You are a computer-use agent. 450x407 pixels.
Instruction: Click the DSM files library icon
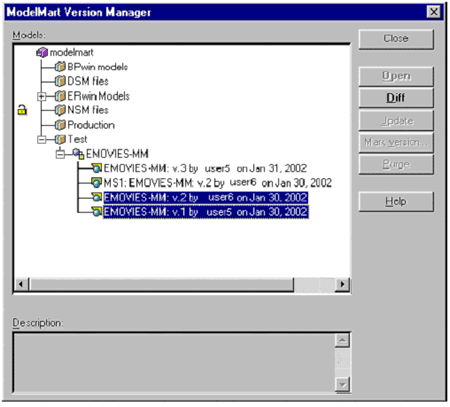click(x=60, y=81)
